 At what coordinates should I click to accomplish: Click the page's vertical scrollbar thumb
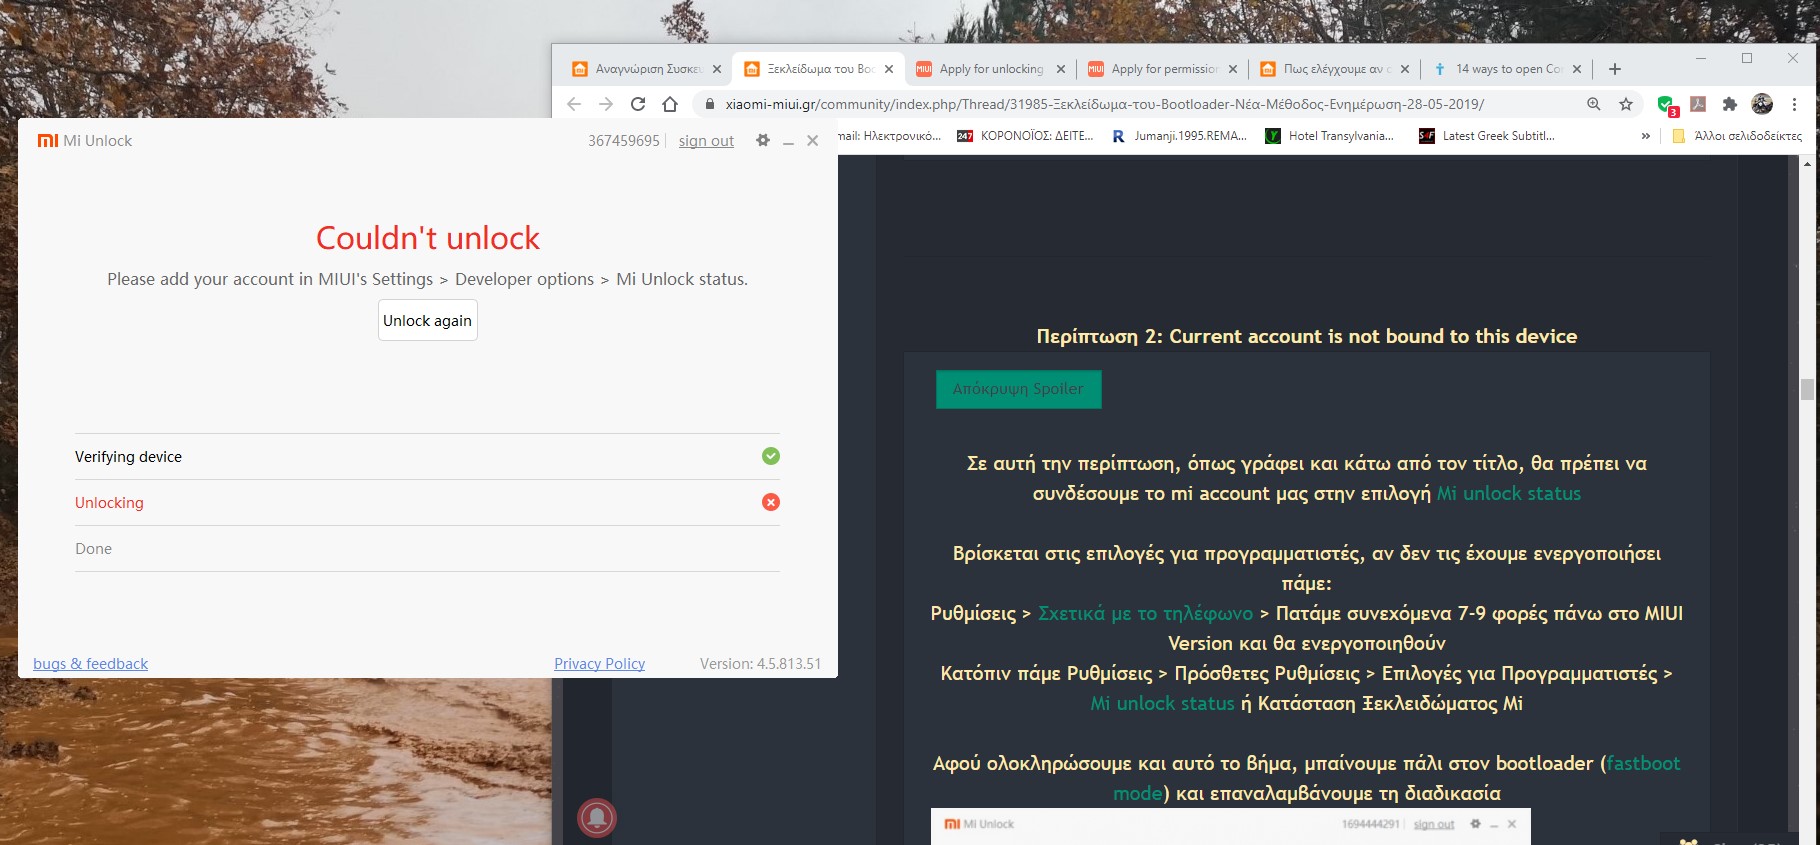(x=1807, y=389)
